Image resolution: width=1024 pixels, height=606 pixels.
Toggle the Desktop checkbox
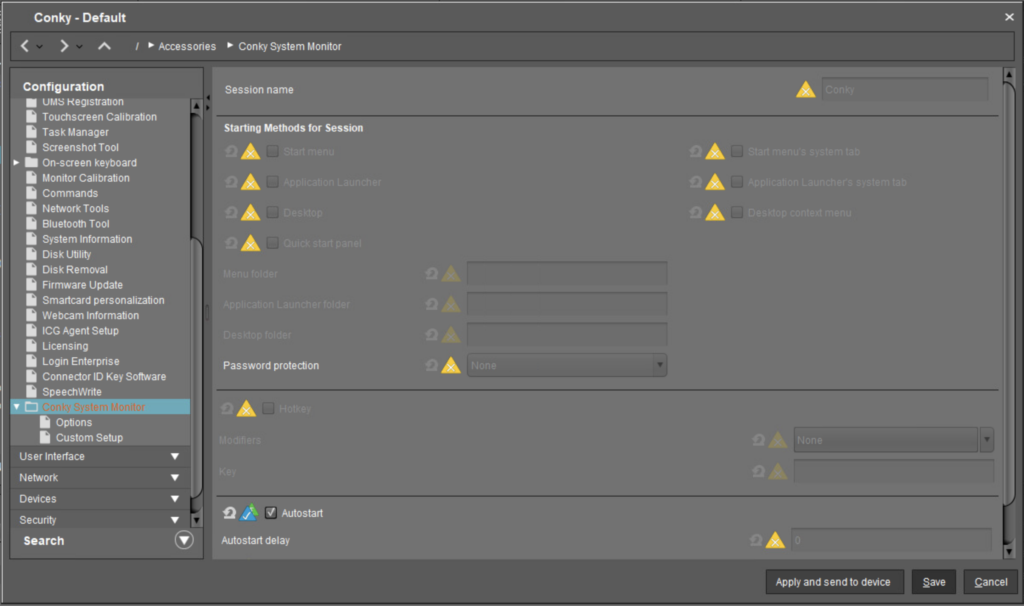point(272,213)
